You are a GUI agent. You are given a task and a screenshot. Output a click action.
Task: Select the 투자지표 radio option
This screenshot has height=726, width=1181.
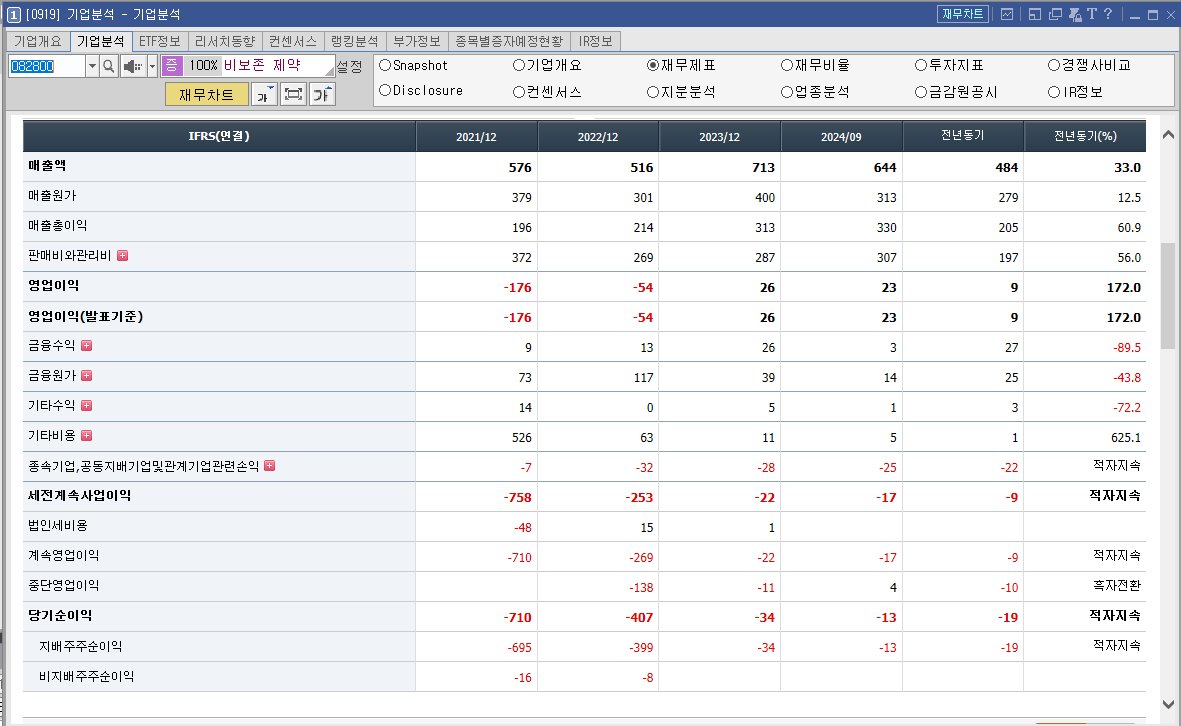pos(921,66)
